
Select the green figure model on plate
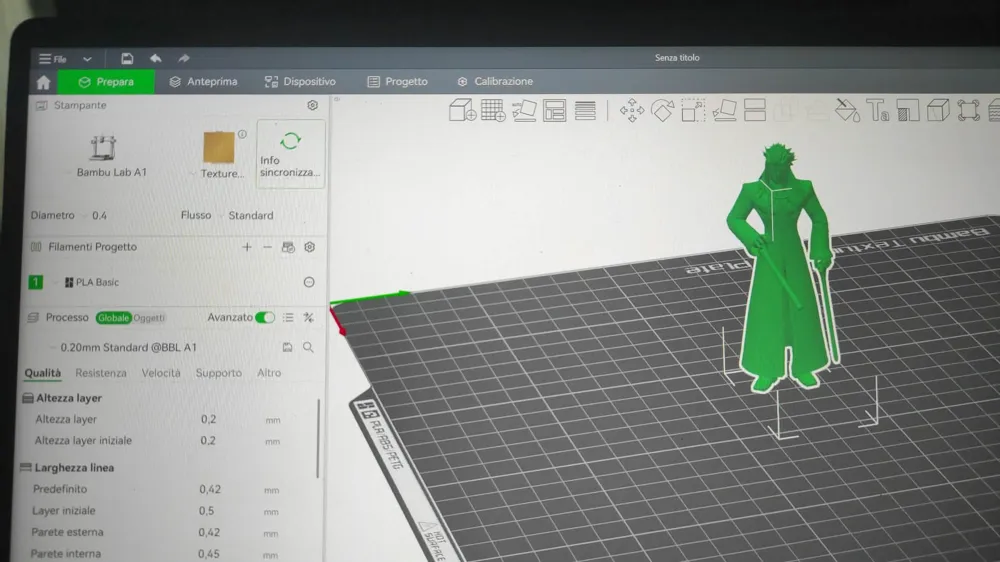pyautogui.click(x=781, y=268)
